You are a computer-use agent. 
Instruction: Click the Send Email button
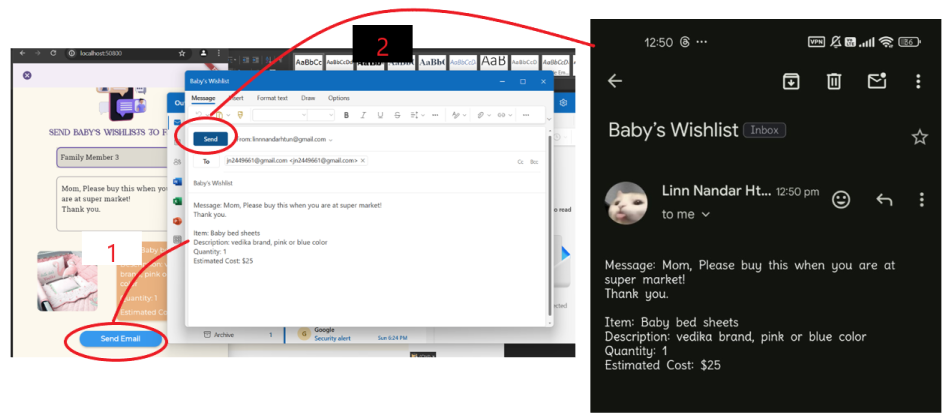(x=120, y=339)
